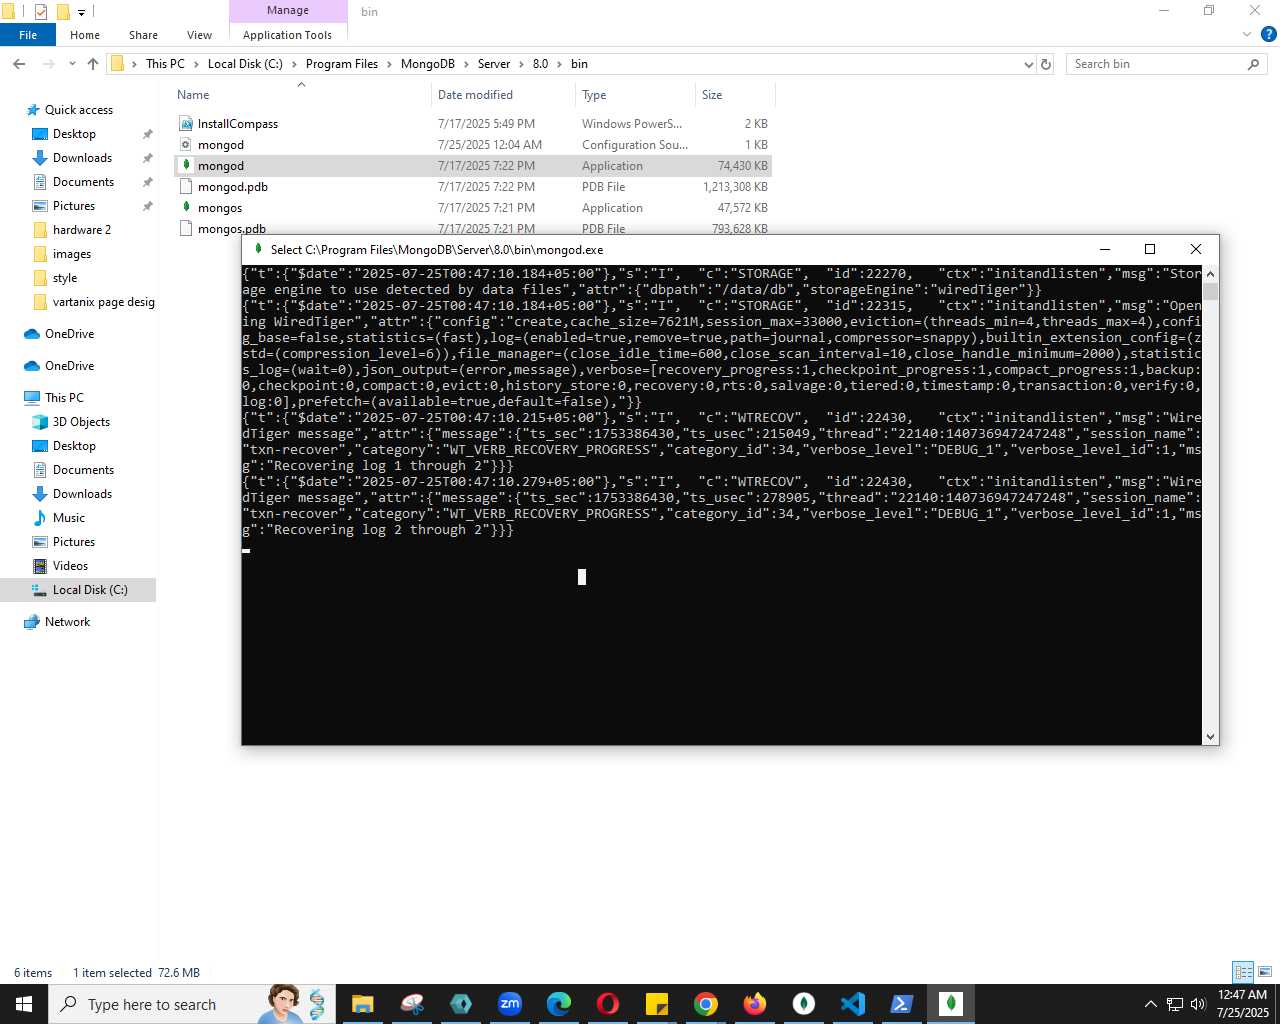Click the Windows Start button

click(24, 1004)
